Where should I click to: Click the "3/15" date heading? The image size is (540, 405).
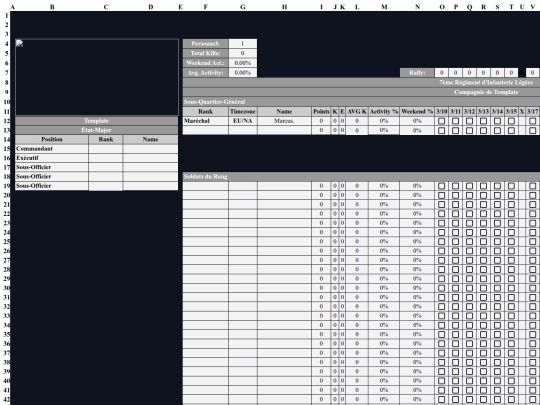[x=511, y=111]
